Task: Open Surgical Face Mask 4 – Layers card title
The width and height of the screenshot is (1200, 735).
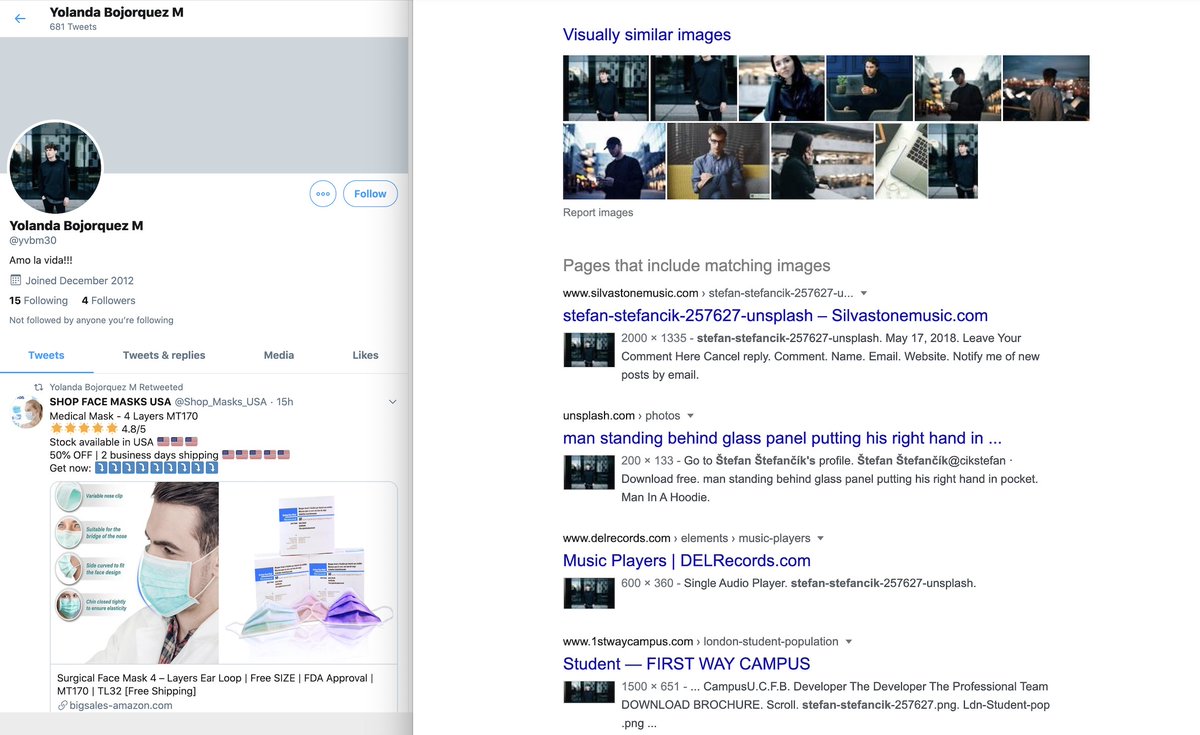Action: pyautogui.click(x=215, y=684)
